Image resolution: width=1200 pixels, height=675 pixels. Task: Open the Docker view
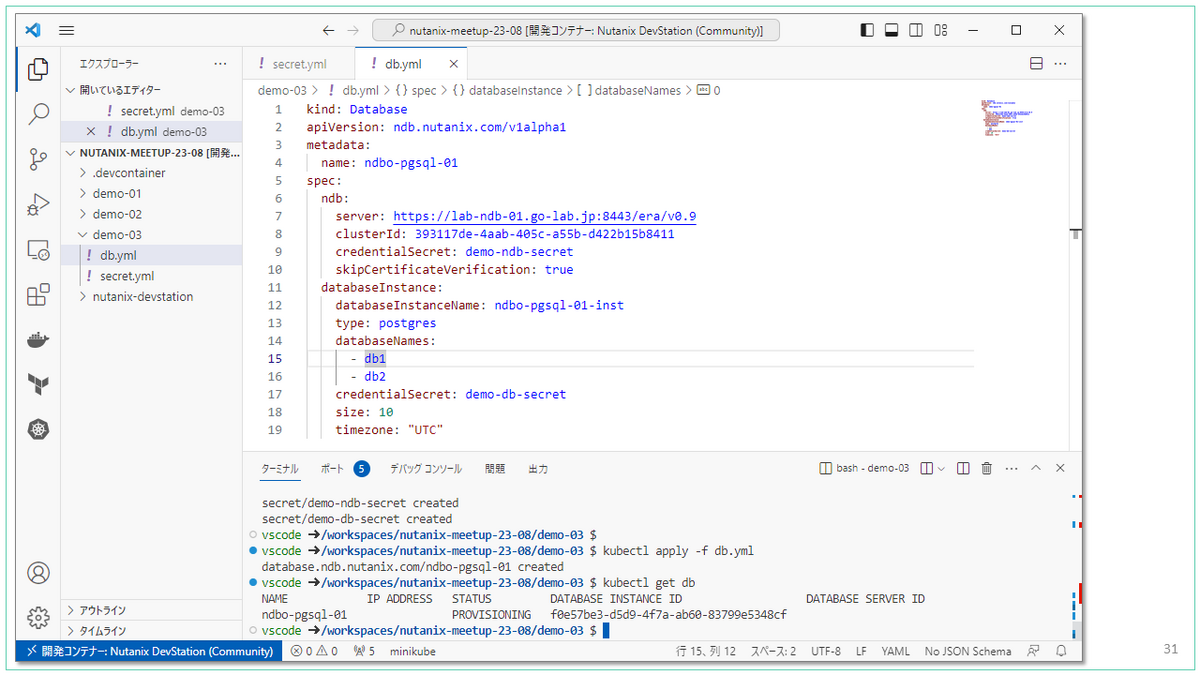click(x=38, y=340)
